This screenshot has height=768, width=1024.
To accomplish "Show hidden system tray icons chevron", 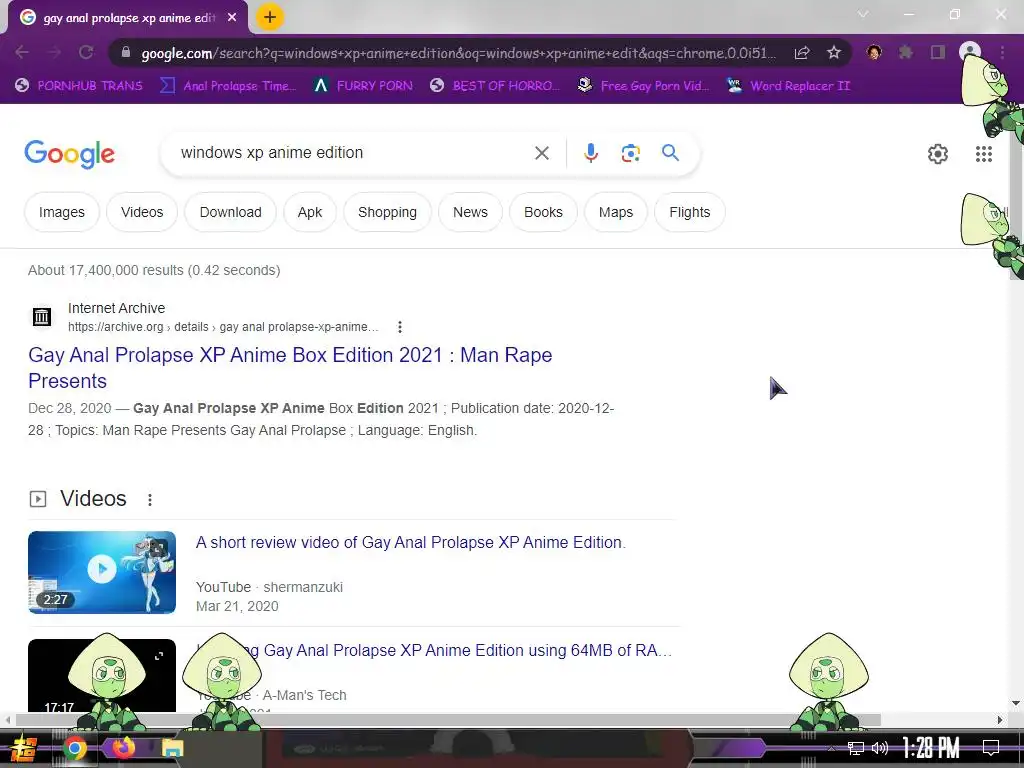I will point(831,748).
